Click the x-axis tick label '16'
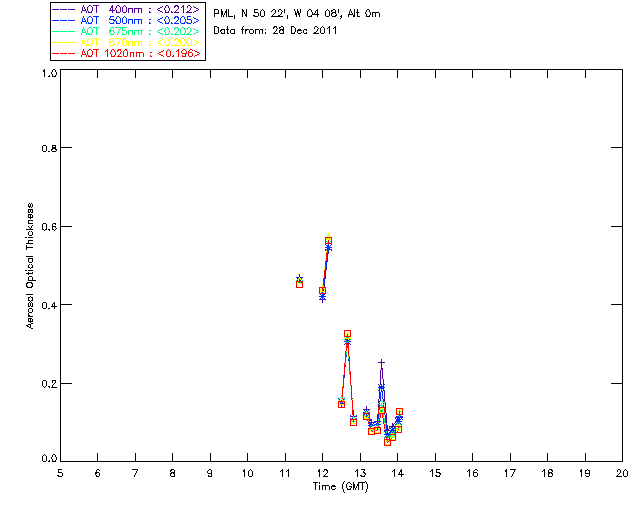Screen dimensions: 640x512 (x=473, y=473)
